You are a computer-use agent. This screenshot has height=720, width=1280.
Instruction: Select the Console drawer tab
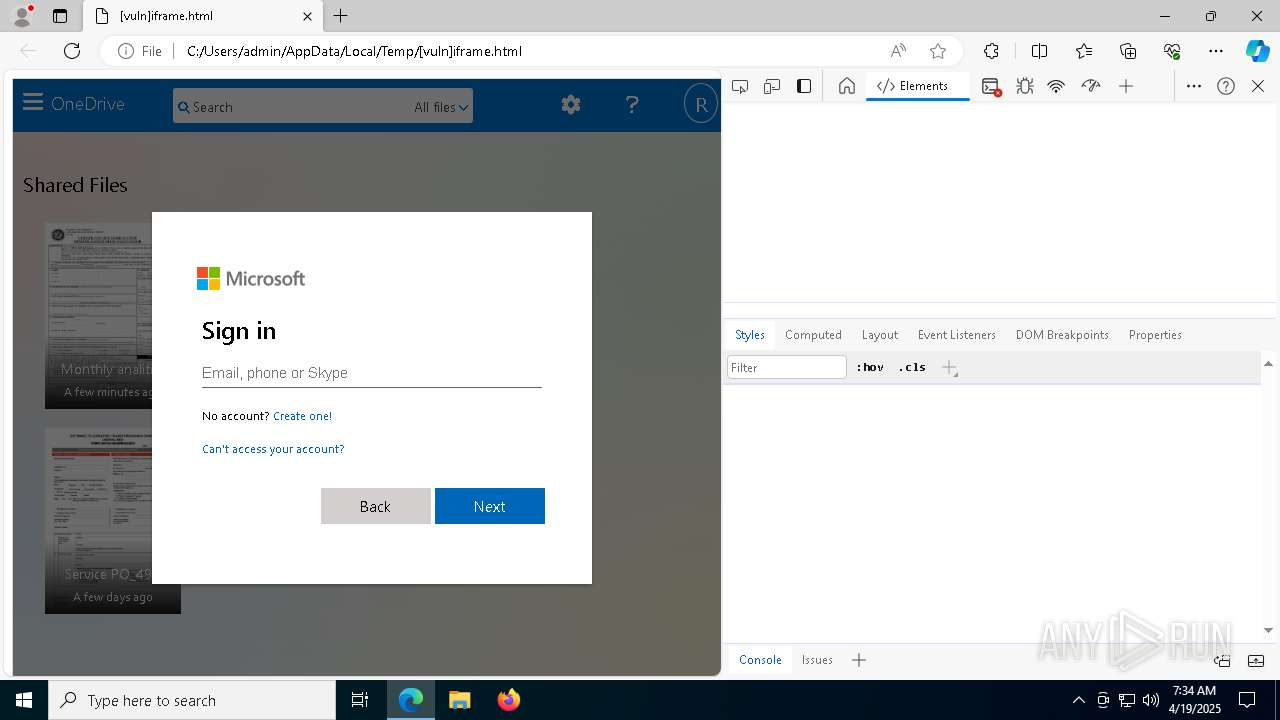(x=760, y=660)
